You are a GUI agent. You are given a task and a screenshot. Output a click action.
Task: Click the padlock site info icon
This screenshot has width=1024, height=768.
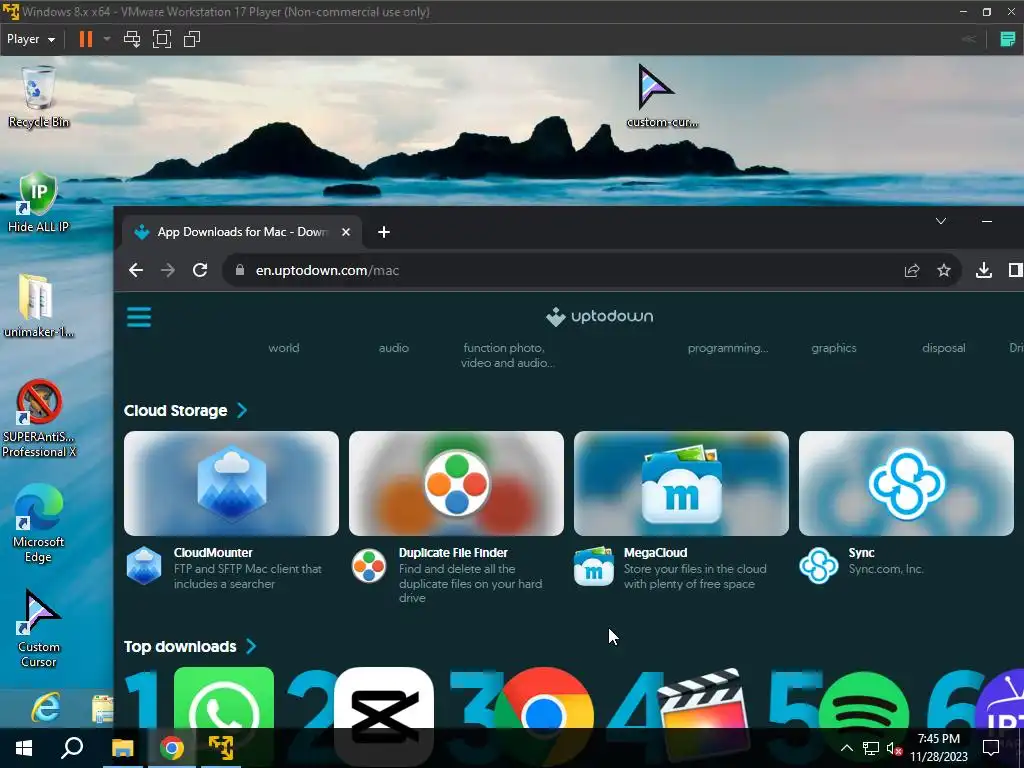[x=240, y=270]
